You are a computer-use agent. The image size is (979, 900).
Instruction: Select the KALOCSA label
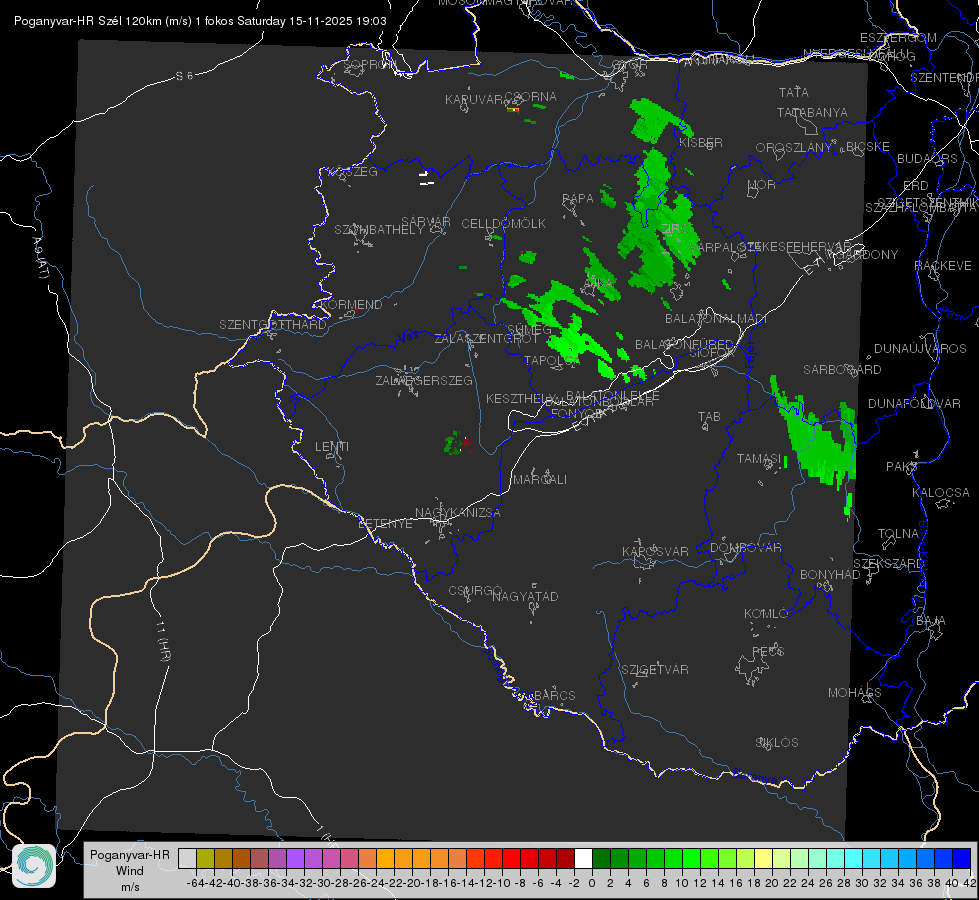[x=941, y=493]
